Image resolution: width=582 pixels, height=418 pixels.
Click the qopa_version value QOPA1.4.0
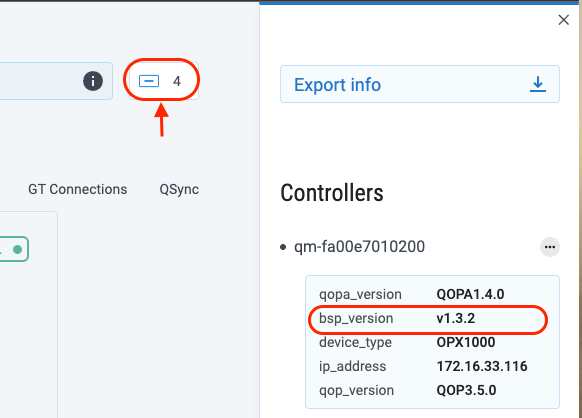470,294
